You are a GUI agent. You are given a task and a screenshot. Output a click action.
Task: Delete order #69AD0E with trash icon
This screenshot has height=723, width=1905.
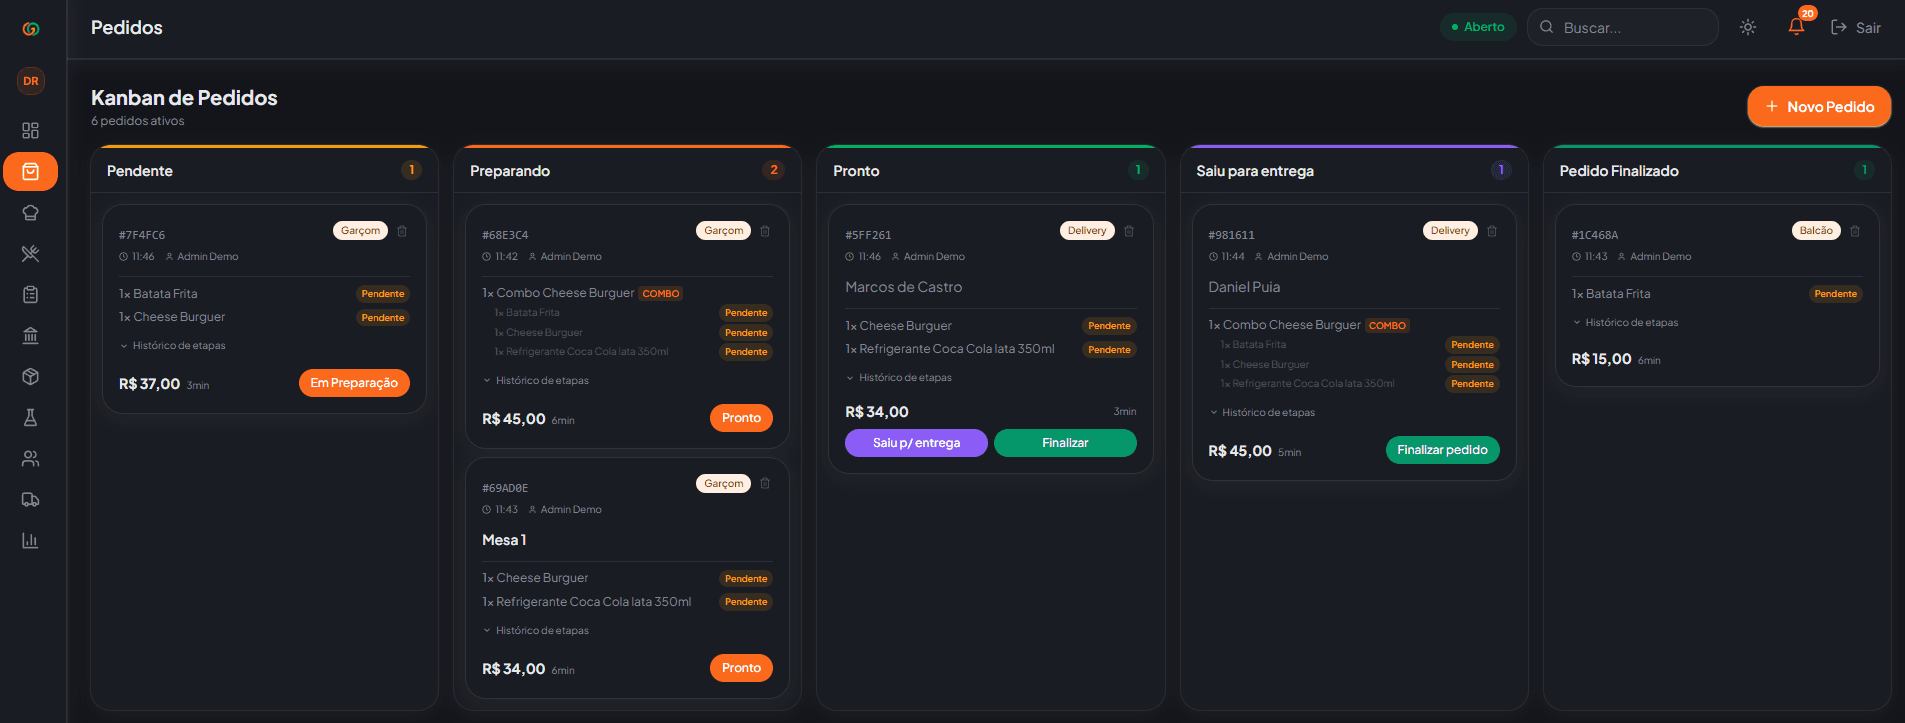pyautogui.click(x=765, y=484)
